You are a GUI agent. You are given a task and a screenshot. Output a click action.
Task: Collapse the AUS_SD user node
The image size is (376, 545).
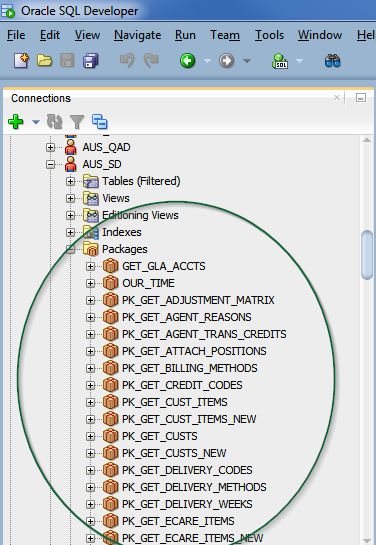[50, 164]
